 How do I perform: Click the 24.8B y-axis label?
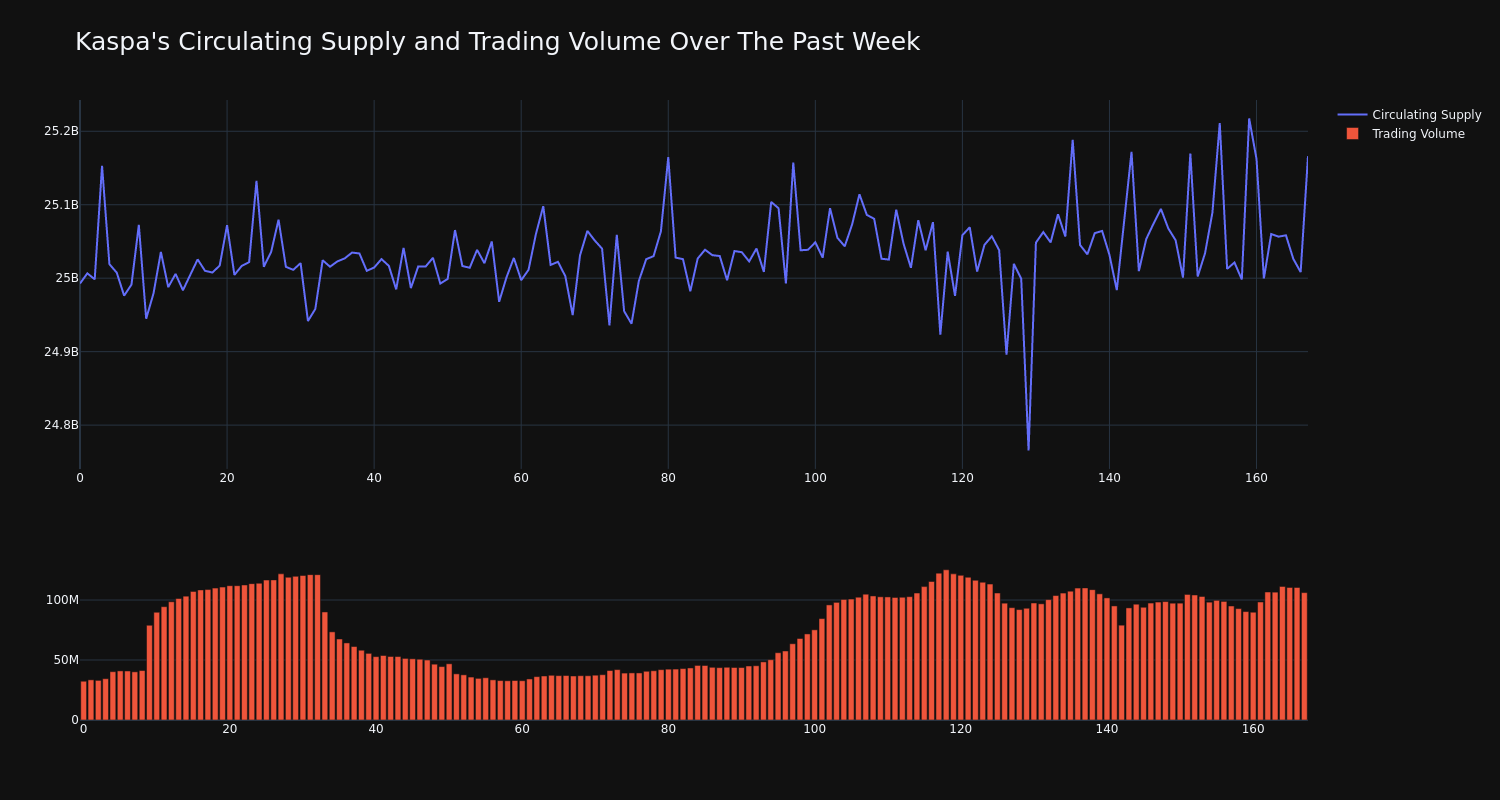point(61,425)
